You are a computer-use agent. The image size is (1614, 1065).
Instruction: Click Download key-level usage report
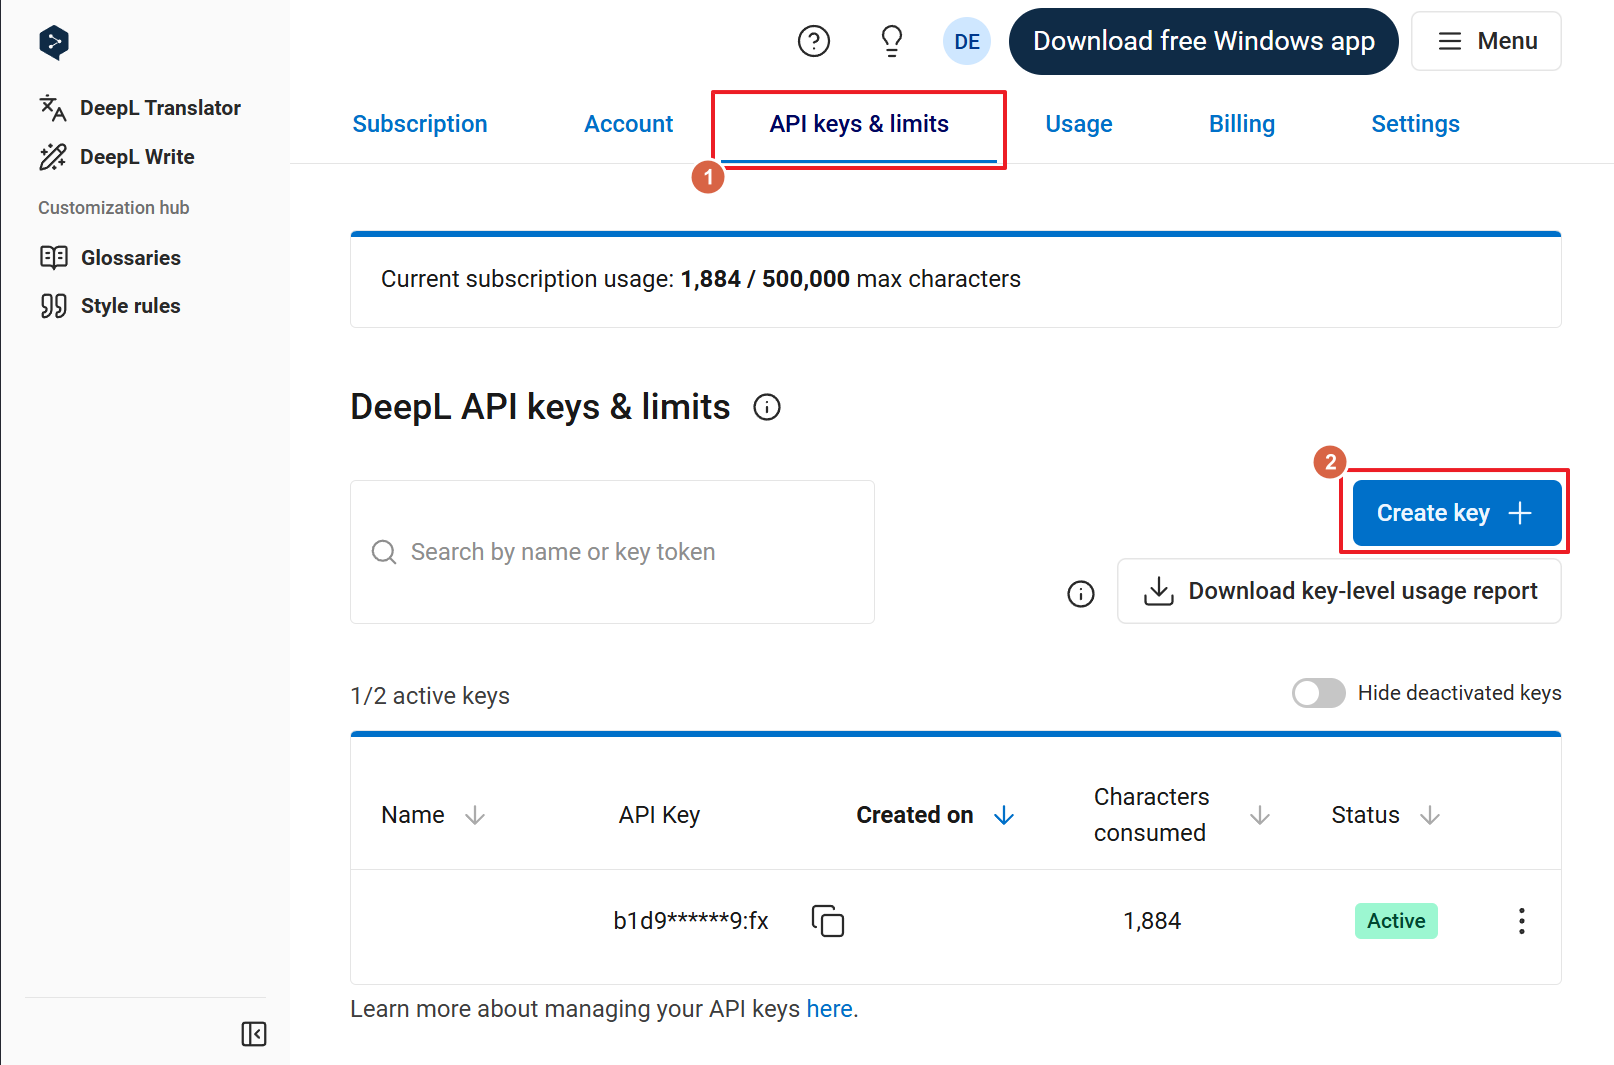(x=1339, y=591)
